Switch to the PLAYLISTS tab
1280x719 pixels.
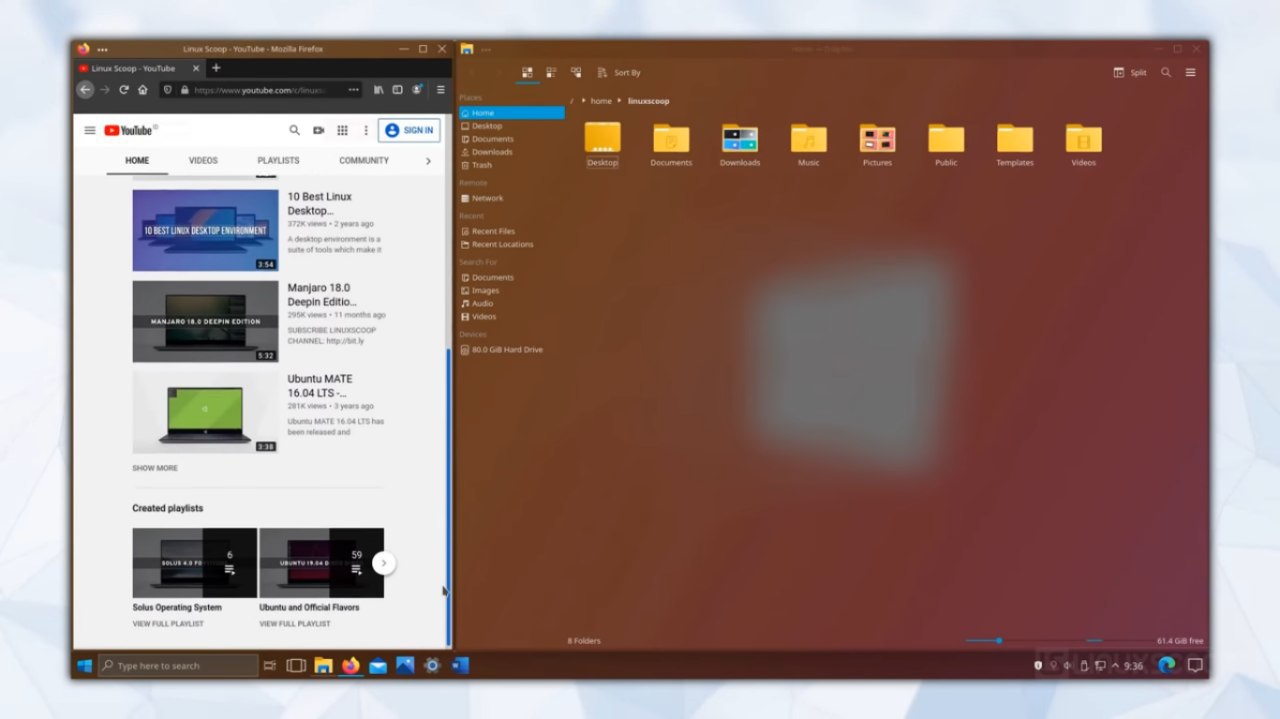pos(278,160)
